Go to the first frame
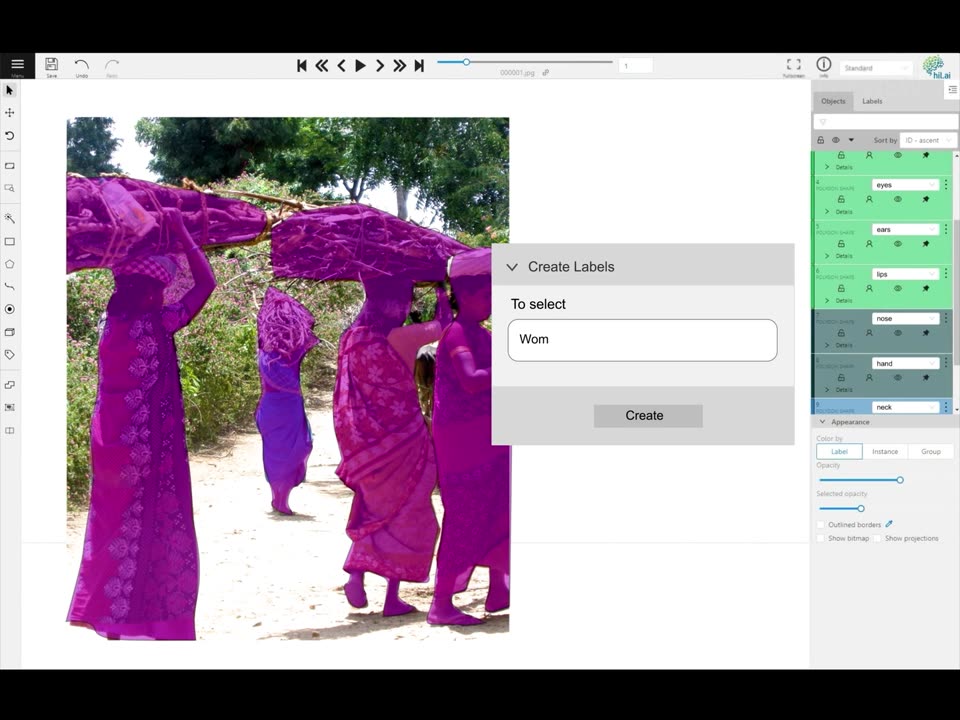This screenshot has height=720, width=960. pos(301,66)
